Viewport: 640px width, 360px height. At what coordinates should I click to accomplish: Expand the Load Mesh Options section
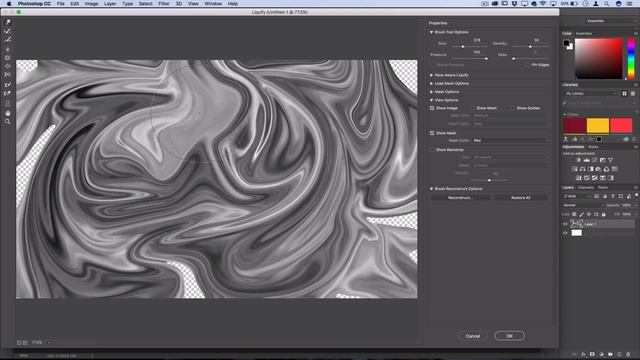431,83
